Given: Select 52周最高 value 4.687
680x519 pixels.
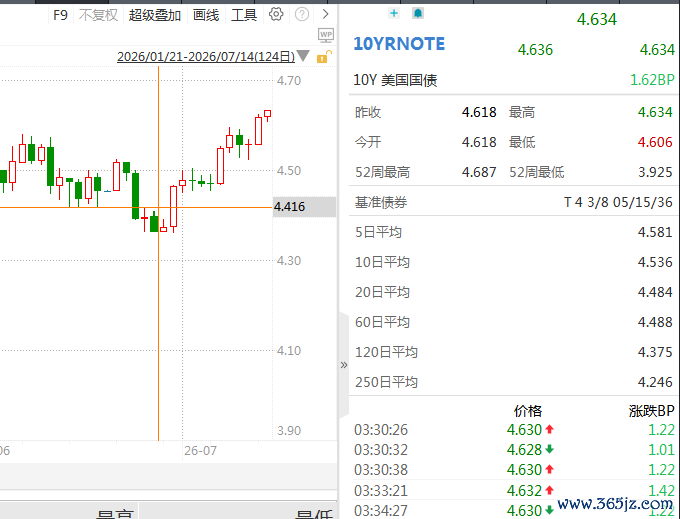Looking at the screenshot, I should pos(479,172).
